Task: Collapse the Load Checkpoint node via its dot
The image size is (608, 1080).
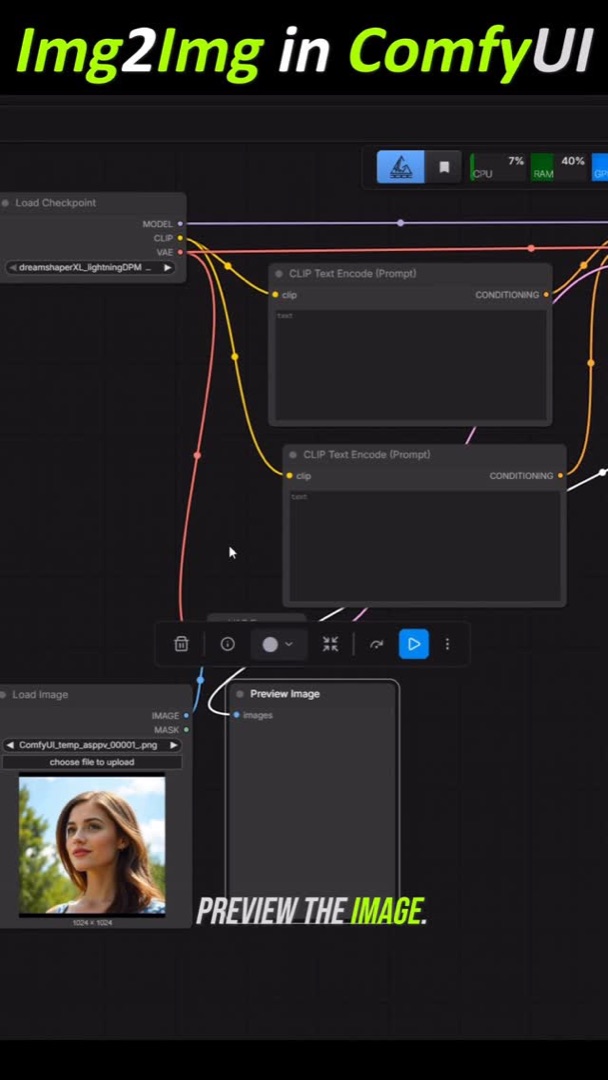Action: [6, 203]
